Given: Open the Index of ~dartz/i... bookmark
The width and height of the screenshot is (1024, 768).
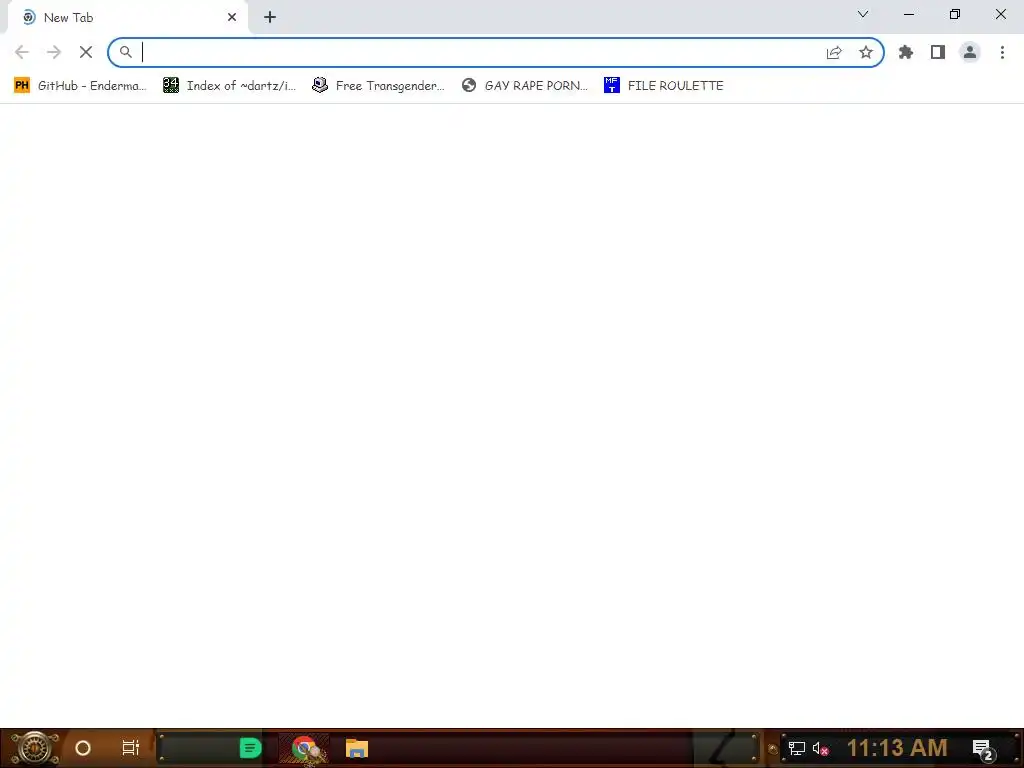Looking at the screenshot, I should (x=229, y=86).
